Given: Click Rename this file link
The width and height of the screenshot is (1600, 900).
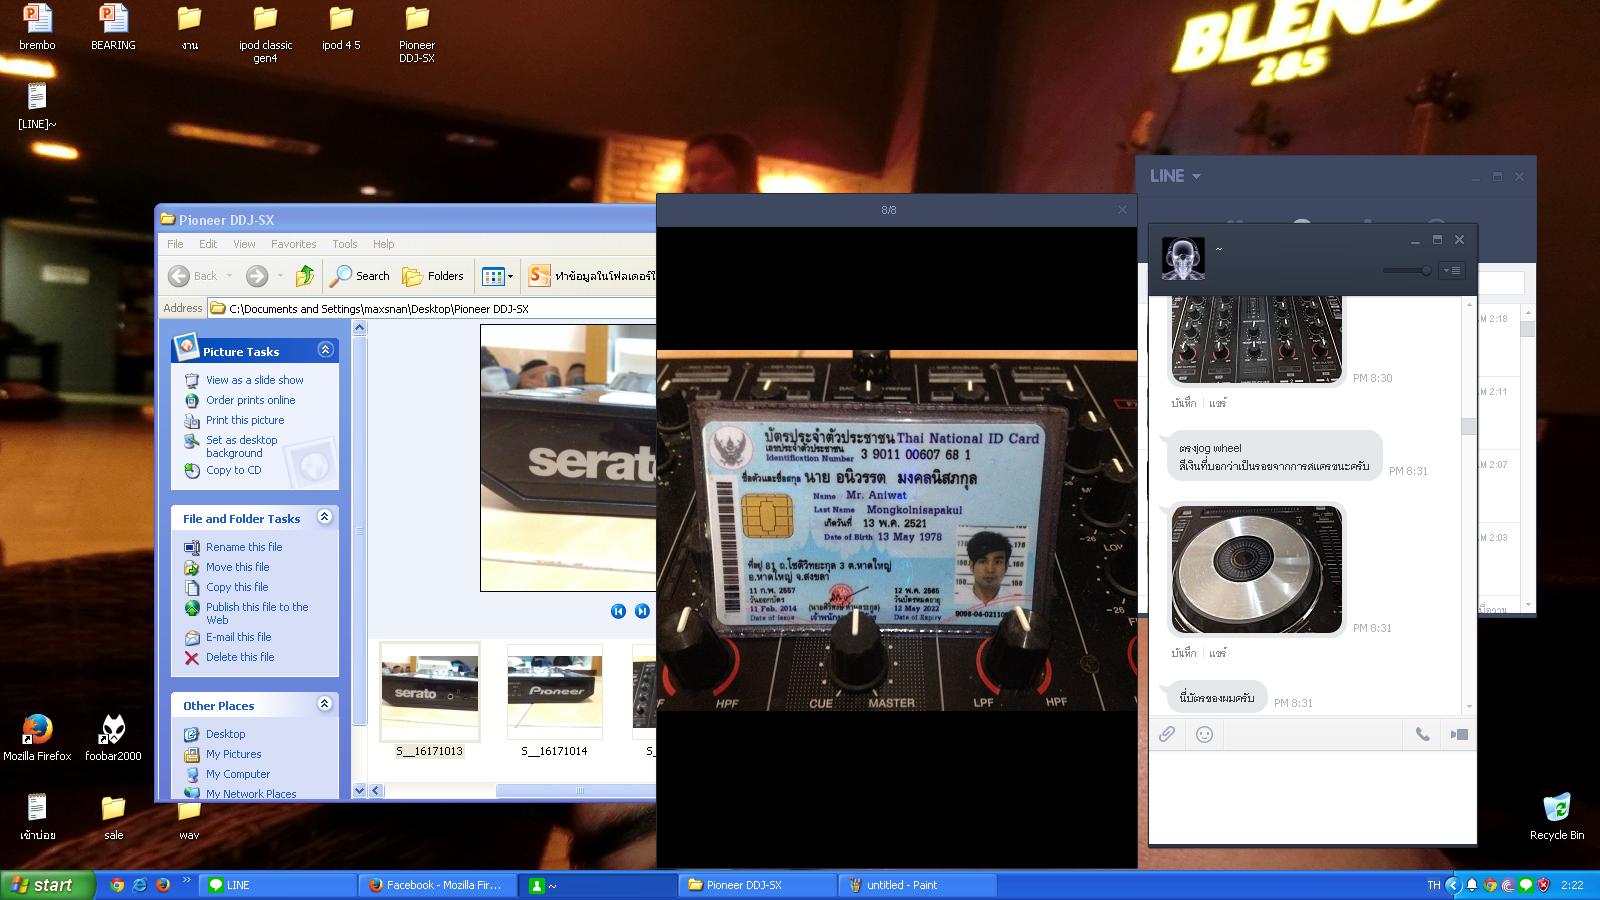Looking at the screenshot, I should point(244,547).
